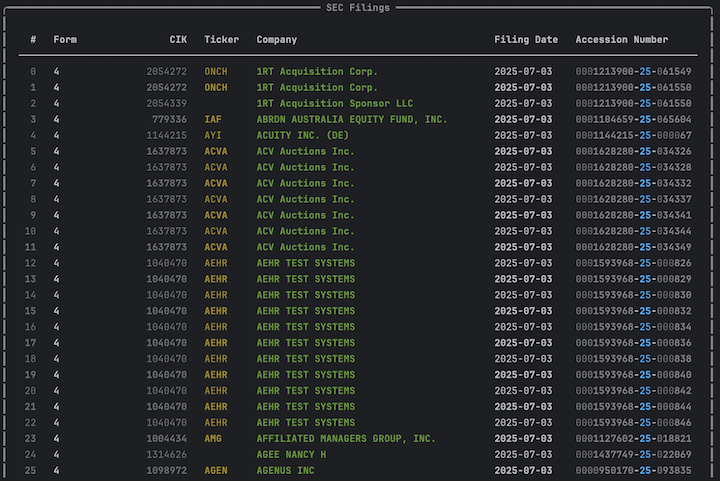
Task: Select 1RT Acquisition Sponsor LLC company name
Action: [x=334, y=103]
